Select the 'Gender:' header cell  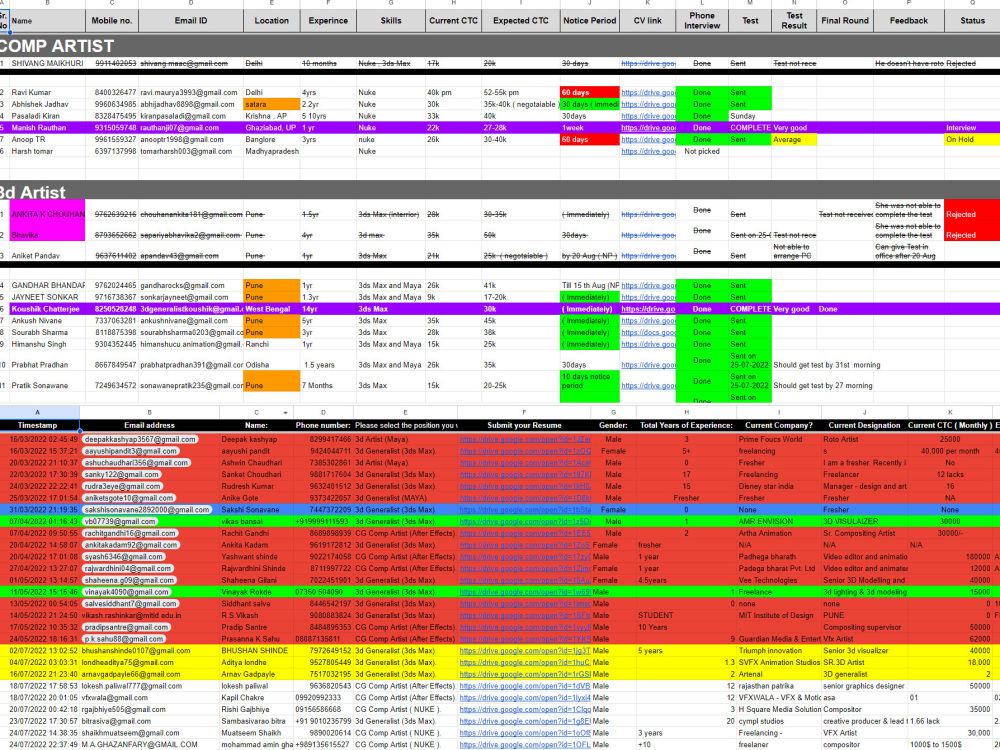(x=614, y=425)
